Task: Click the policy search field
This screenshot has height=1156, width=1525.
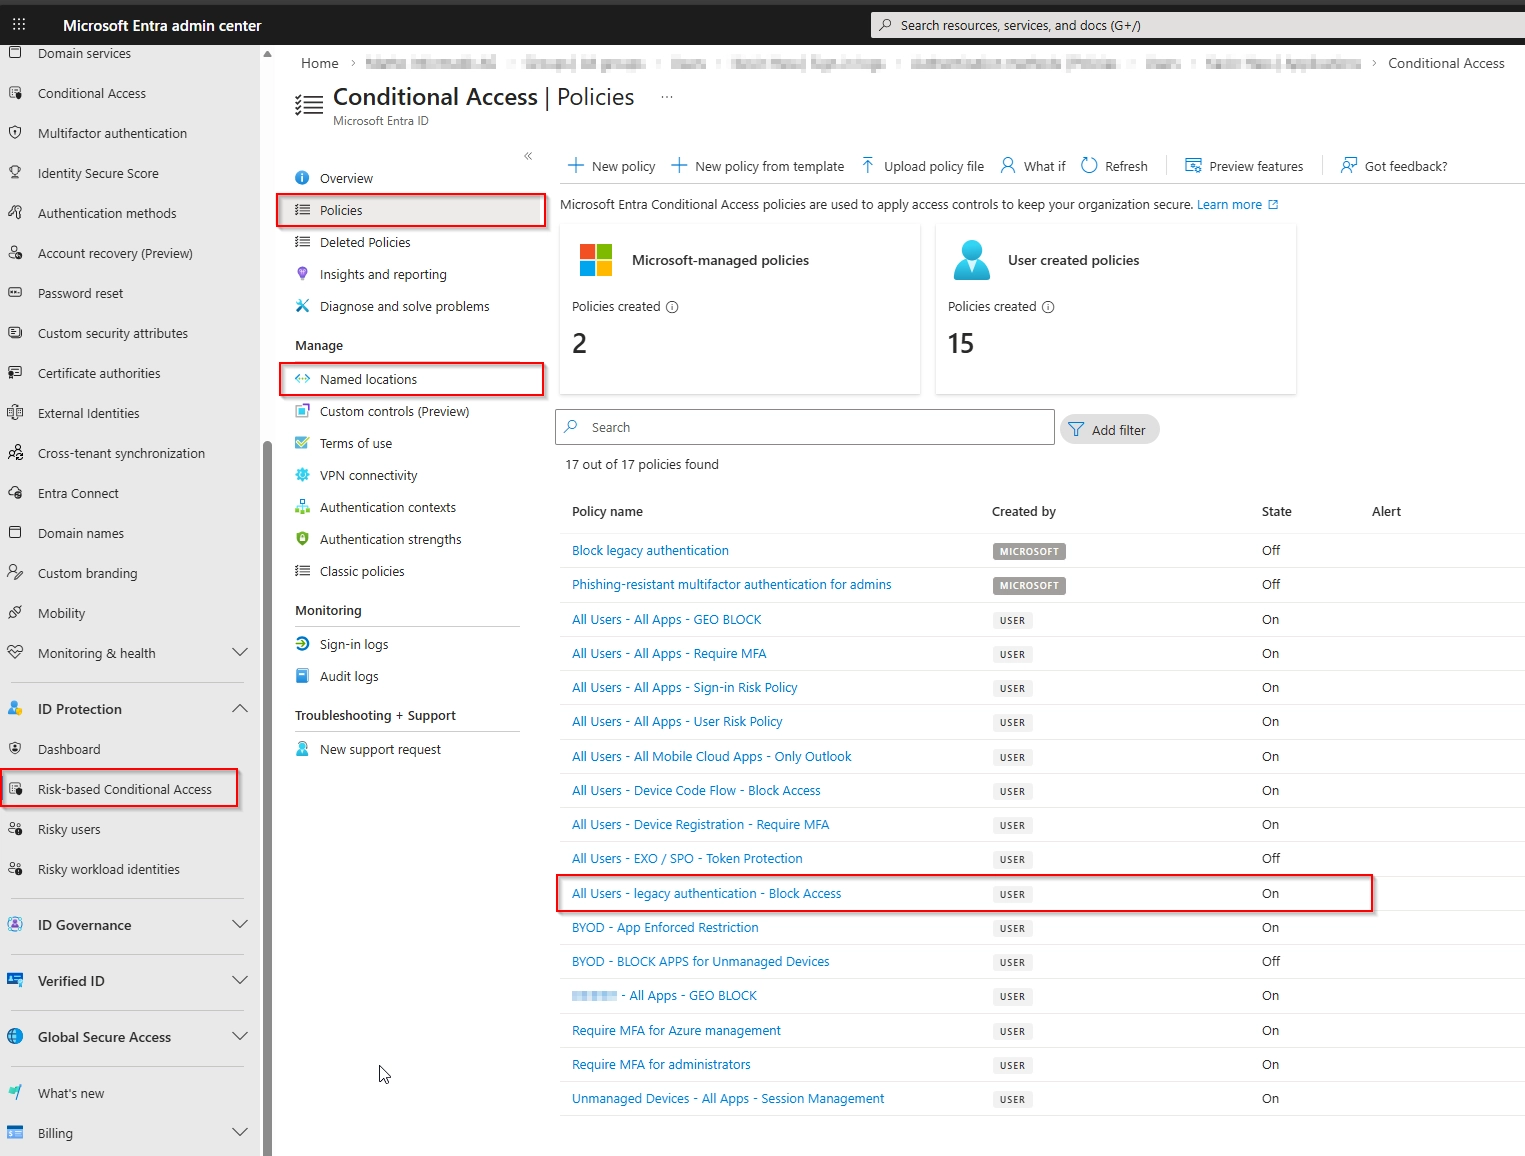Action: click(x=803, y=427)
